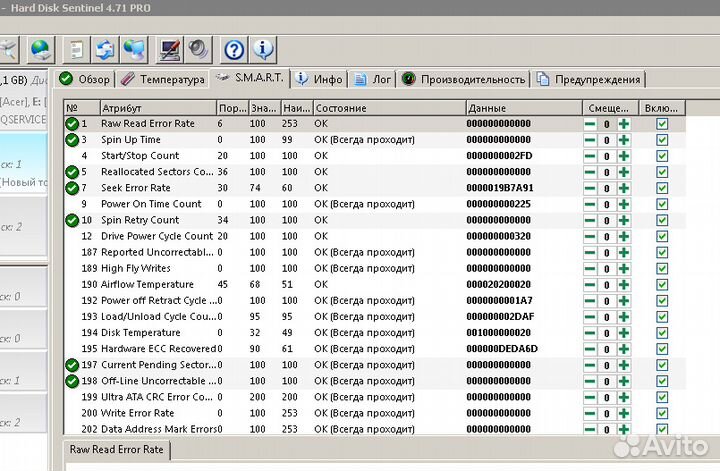Screen dimensions: 720x471
Task: Click the Состояние column header
Action: (387, 107)
